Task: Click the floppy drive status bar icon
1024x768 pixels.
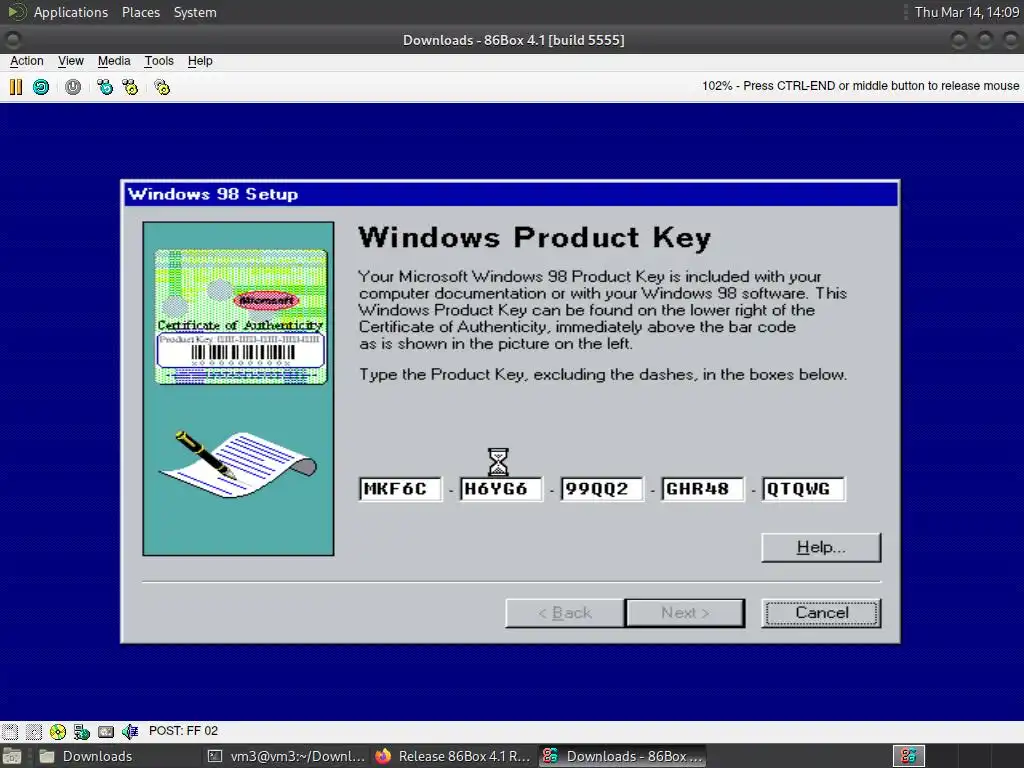Action: point(10,731)
